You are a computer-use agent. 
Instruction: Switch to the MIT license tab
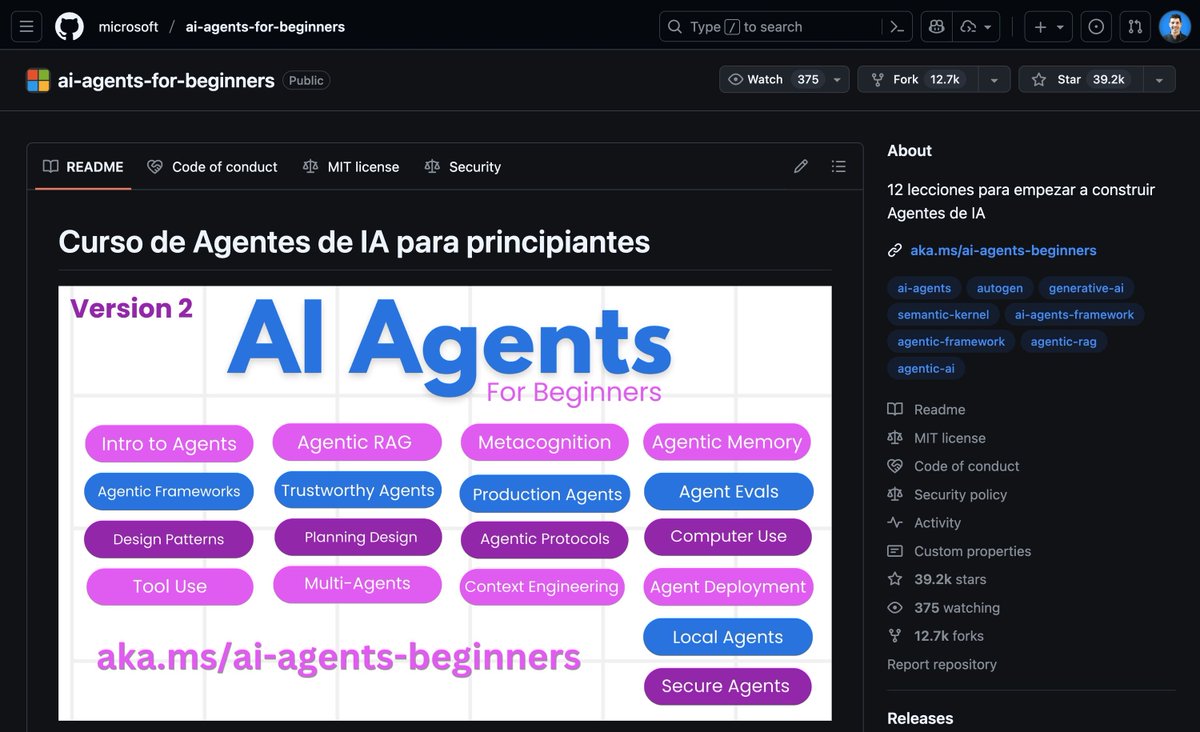click(351, 167)
